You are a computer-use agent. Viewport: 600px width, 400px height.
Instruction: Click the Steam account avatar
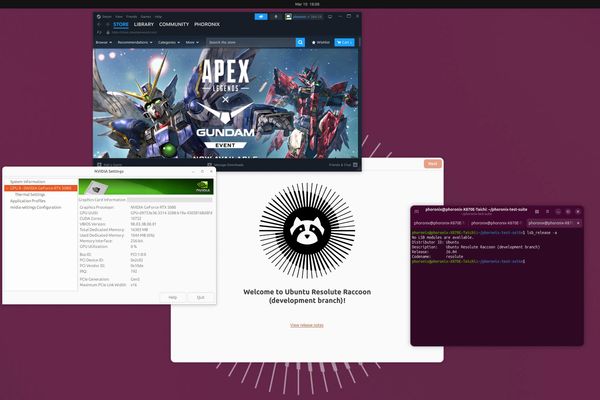point(288,17)
